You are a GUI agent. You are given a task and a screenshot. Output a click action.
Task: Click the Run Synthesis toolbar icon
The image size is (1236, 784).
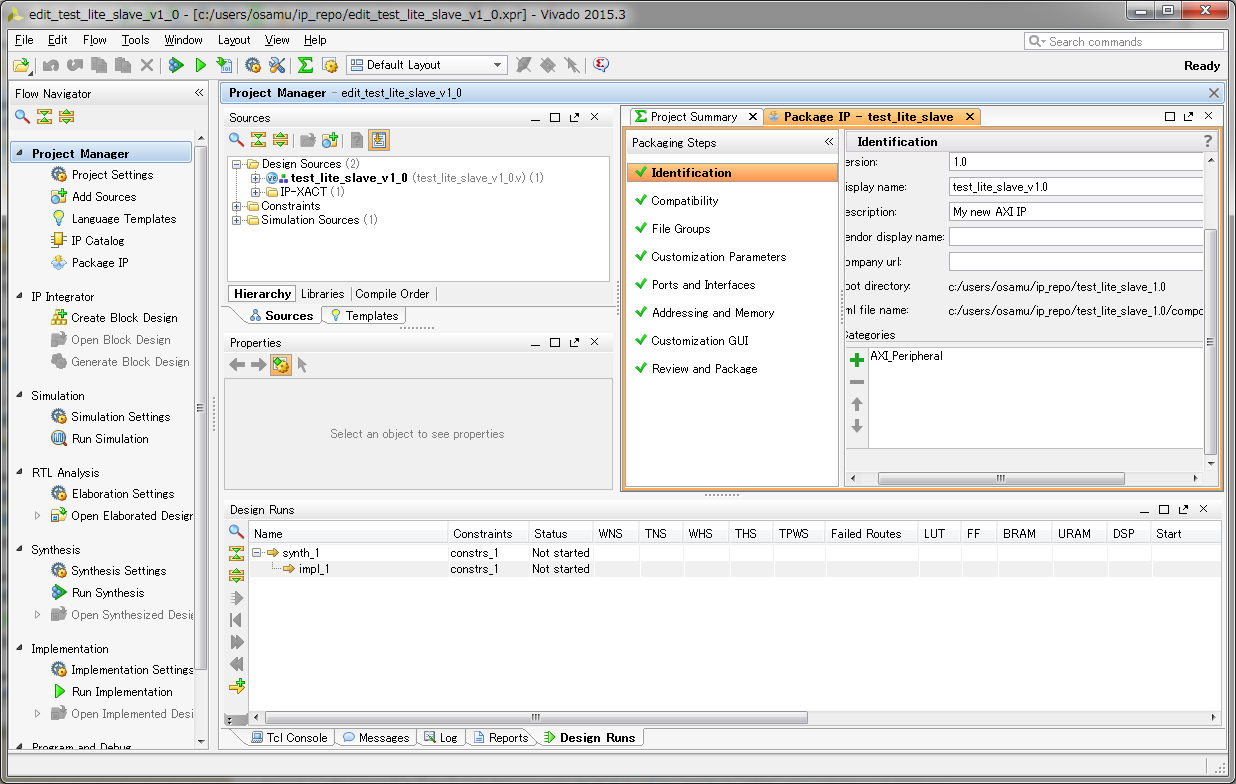[x=176, y=65]
